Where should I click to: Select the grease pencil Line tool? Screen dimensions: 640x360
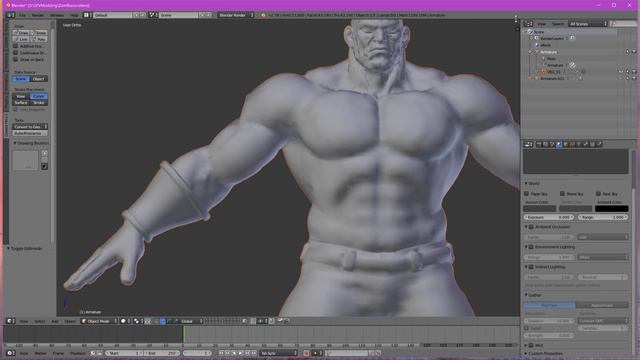(21, 39)
